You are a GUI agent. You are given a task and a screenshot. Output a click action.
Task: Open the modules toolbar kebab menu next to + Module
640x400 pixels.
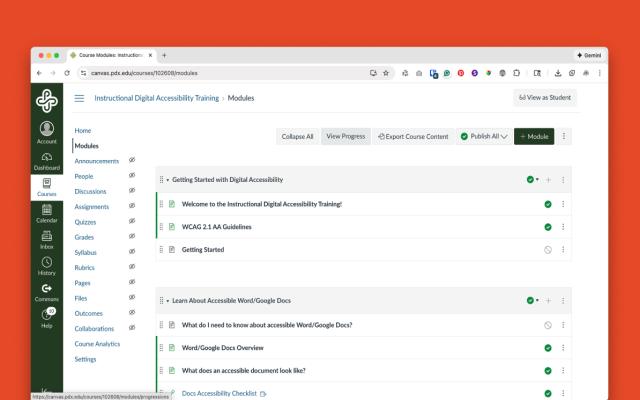[564, 136]
